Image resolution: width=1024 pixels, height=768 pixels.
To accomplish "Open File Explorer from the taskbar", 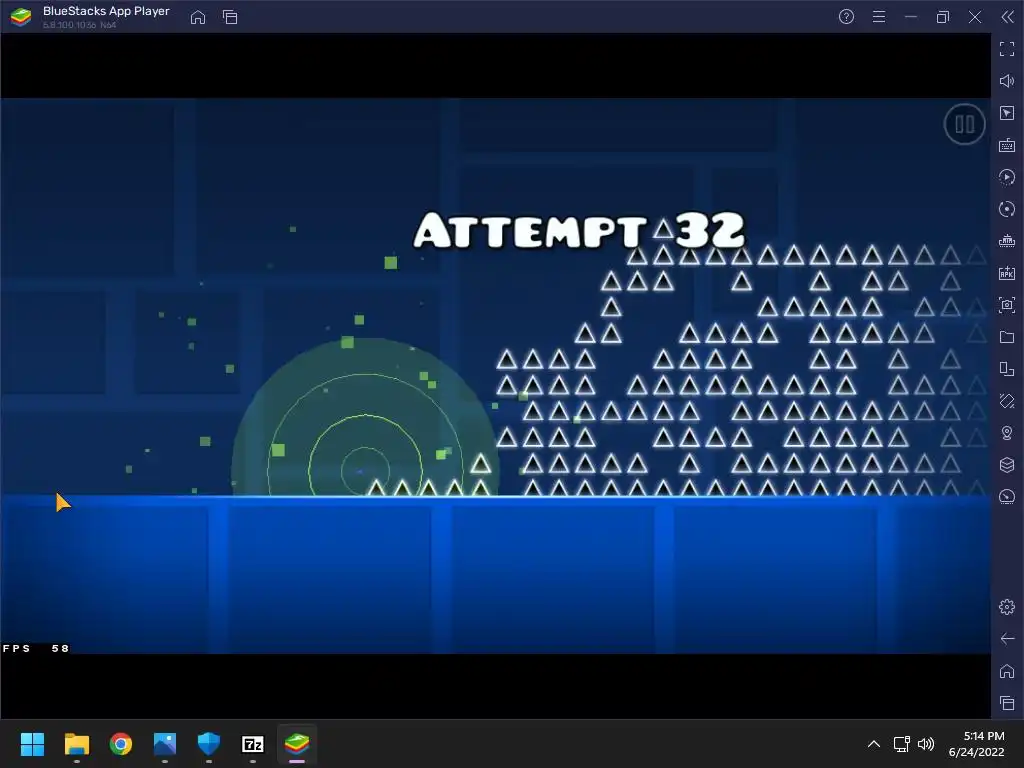I will 76,744.
